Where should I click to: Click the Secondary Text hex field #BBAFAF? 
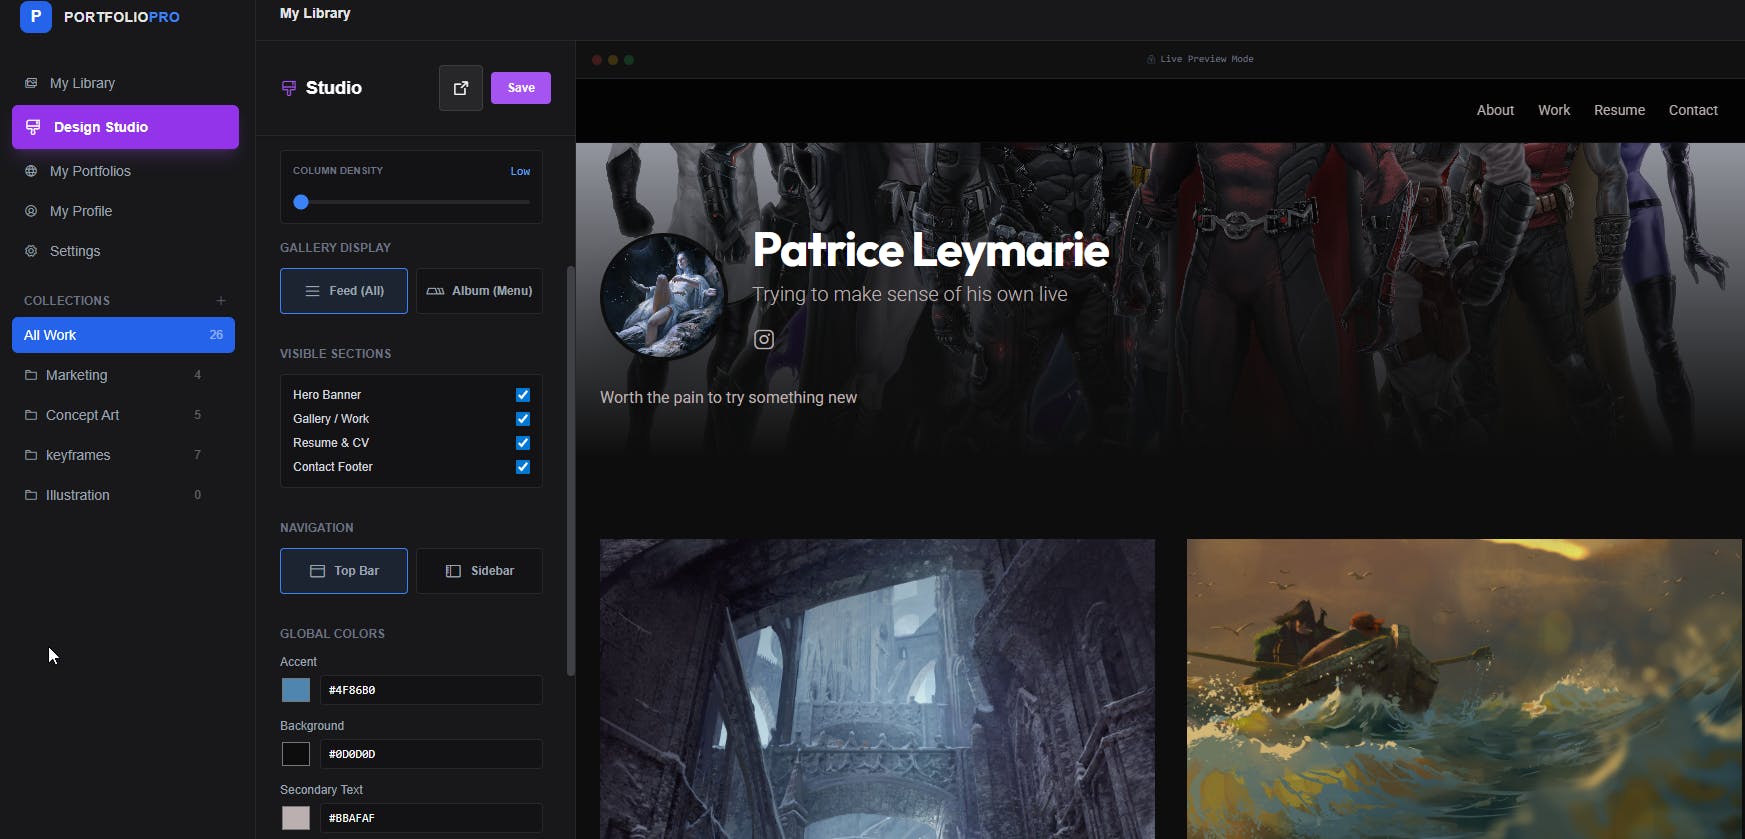pos(431,818)
